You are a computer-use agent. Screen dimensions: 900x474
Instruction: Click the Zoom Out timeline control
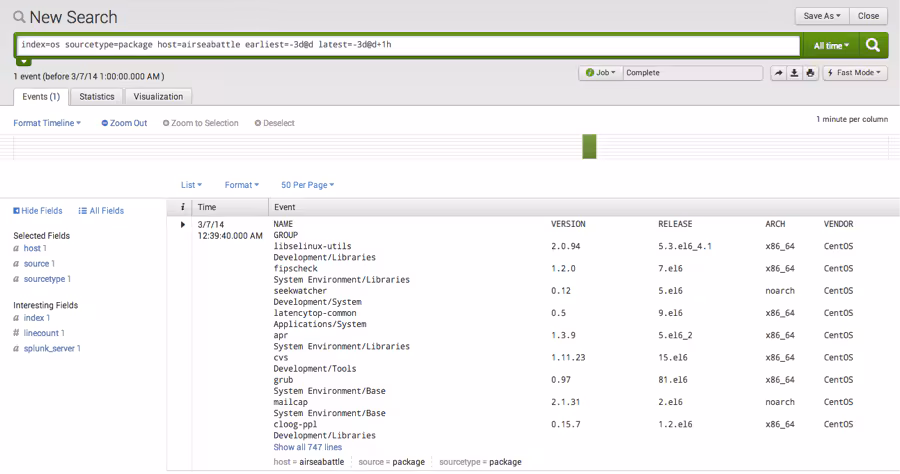coord(124,123)
